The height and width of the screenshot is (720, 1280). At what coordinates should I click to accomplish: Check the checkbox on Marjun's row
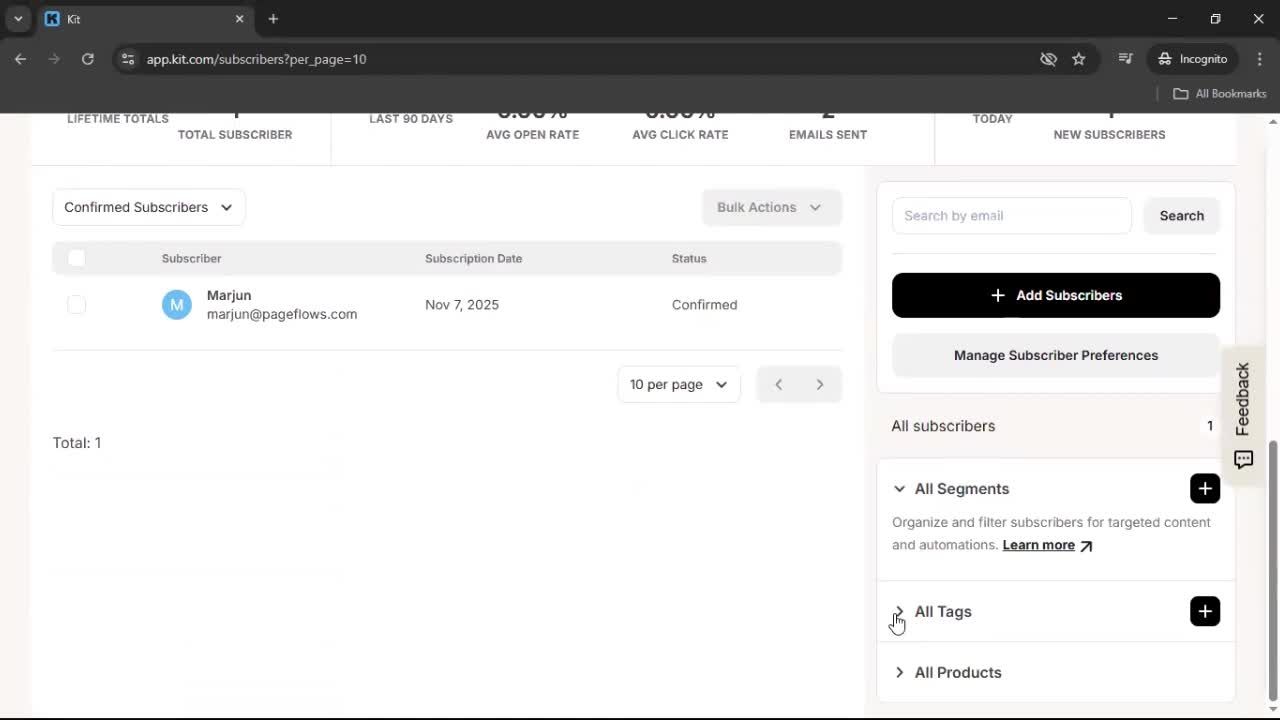coord(76,304)
